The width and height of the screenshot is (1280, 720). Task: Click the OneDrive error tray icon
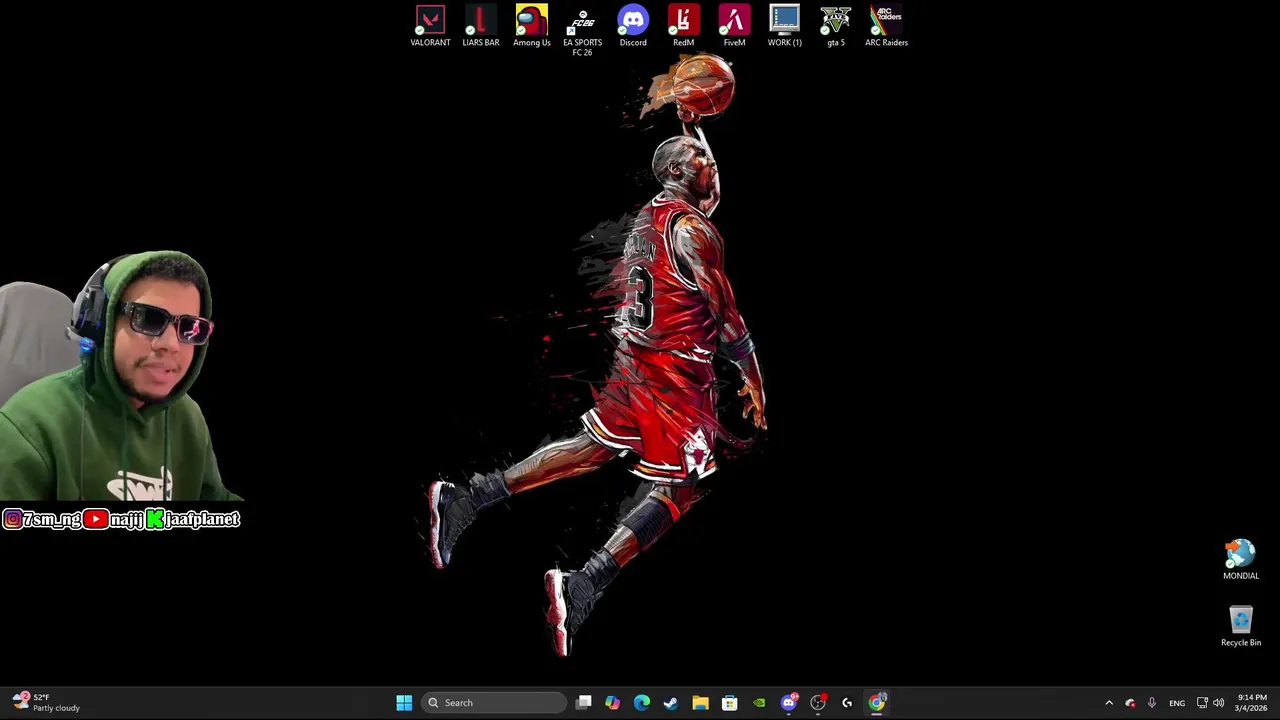click(1130, 703)
